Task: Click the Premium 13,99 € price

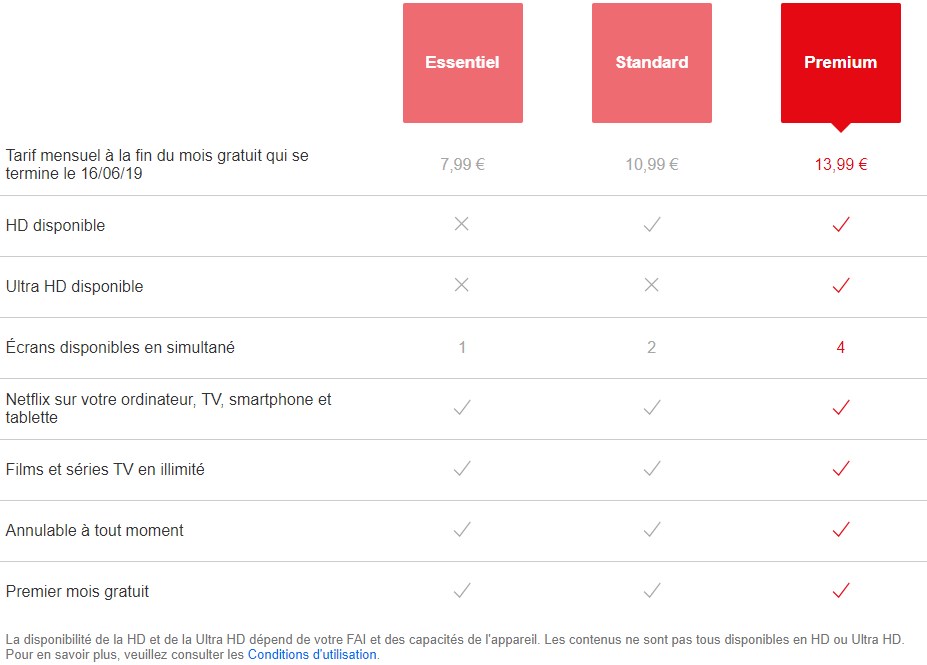Action: pos(841,165)
